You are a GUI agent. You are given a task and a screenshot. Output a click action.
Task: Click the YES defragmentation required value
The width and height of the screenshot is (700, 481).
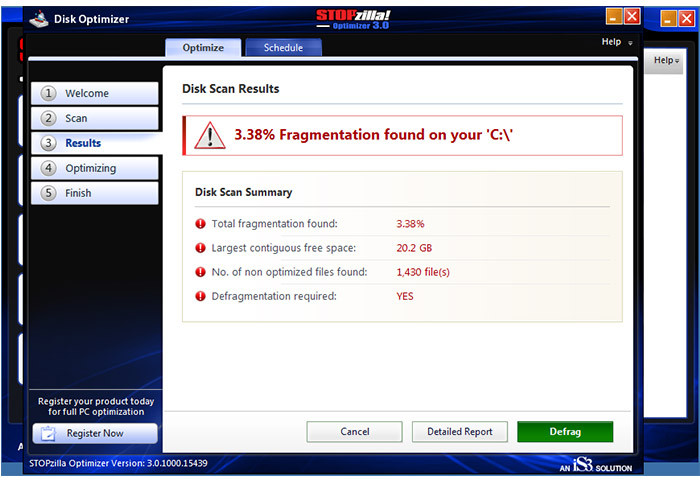click(x=405, y=296)
